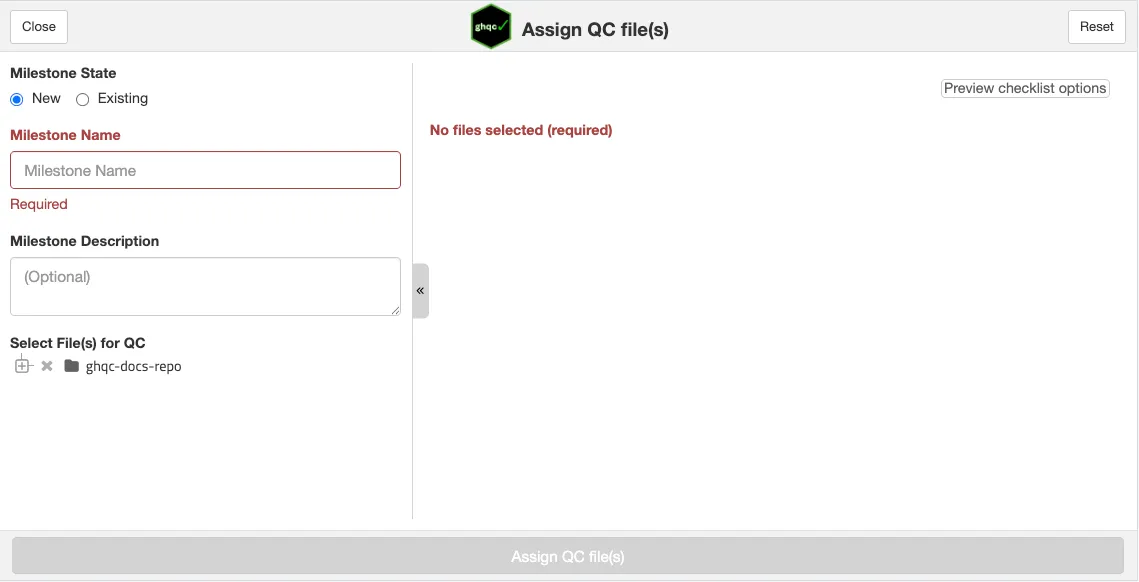Click the Milestone State heading label
The width and height of the screenshot is (1139, 582).
63,73
